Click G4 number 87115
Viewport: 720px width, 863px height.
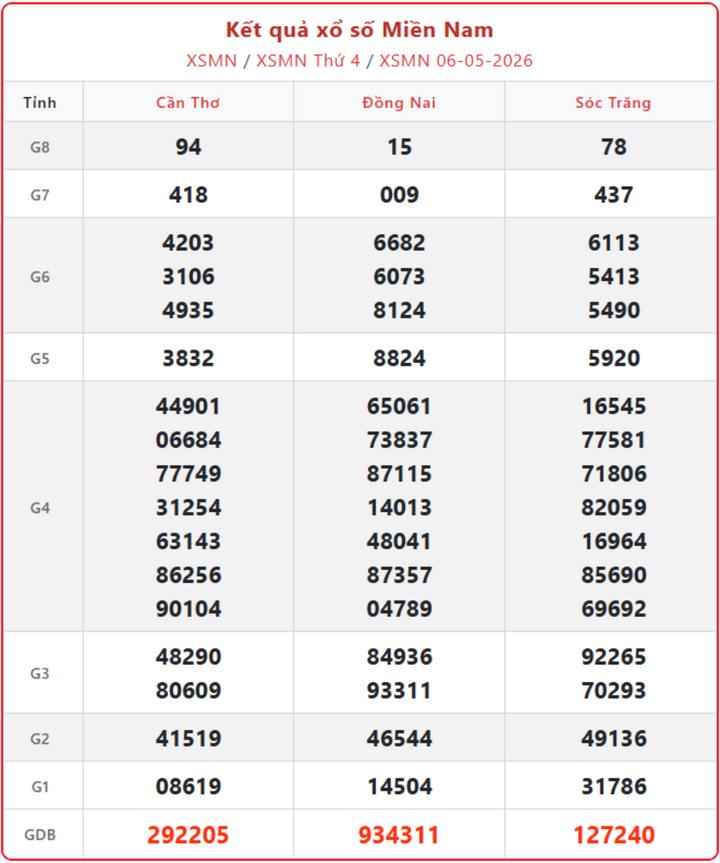(x=399, y=474)
